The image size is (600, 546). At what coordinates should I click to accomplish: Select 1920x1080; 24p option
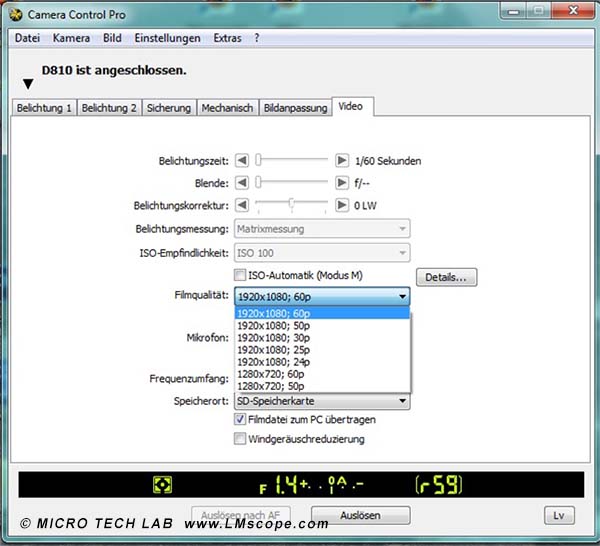coord(322,362)
